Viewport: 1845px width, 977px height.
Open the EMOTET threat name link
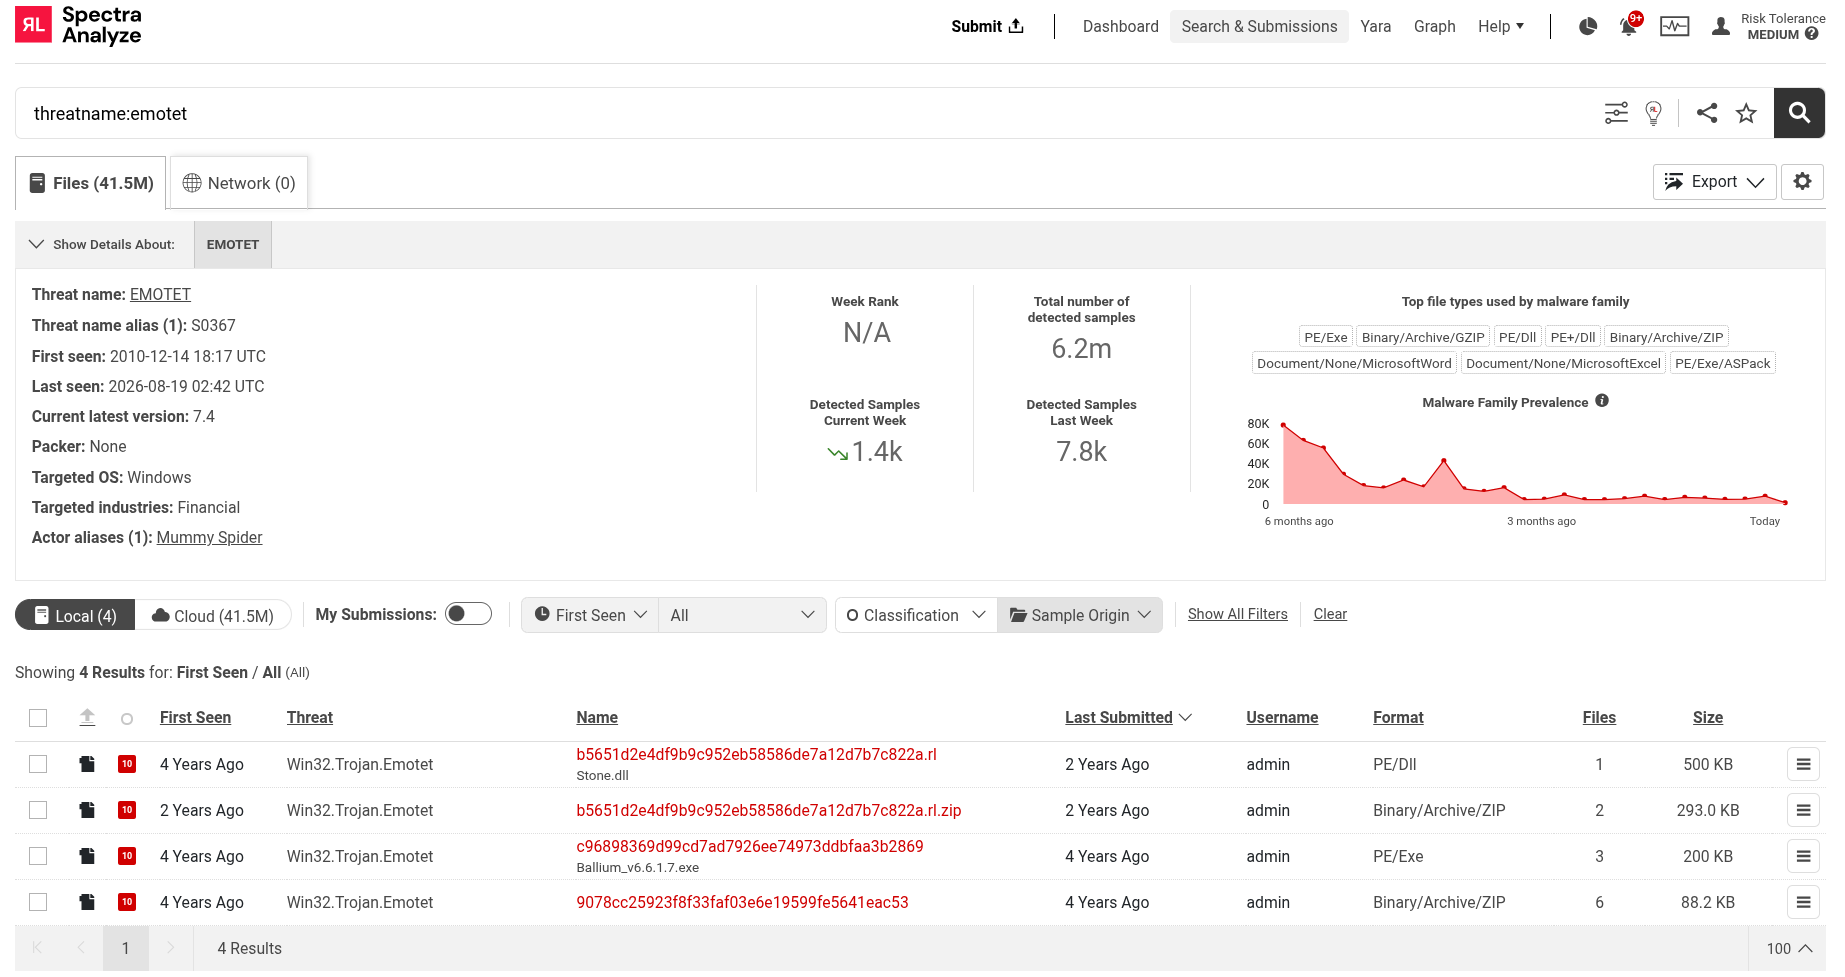click(160, 294)
